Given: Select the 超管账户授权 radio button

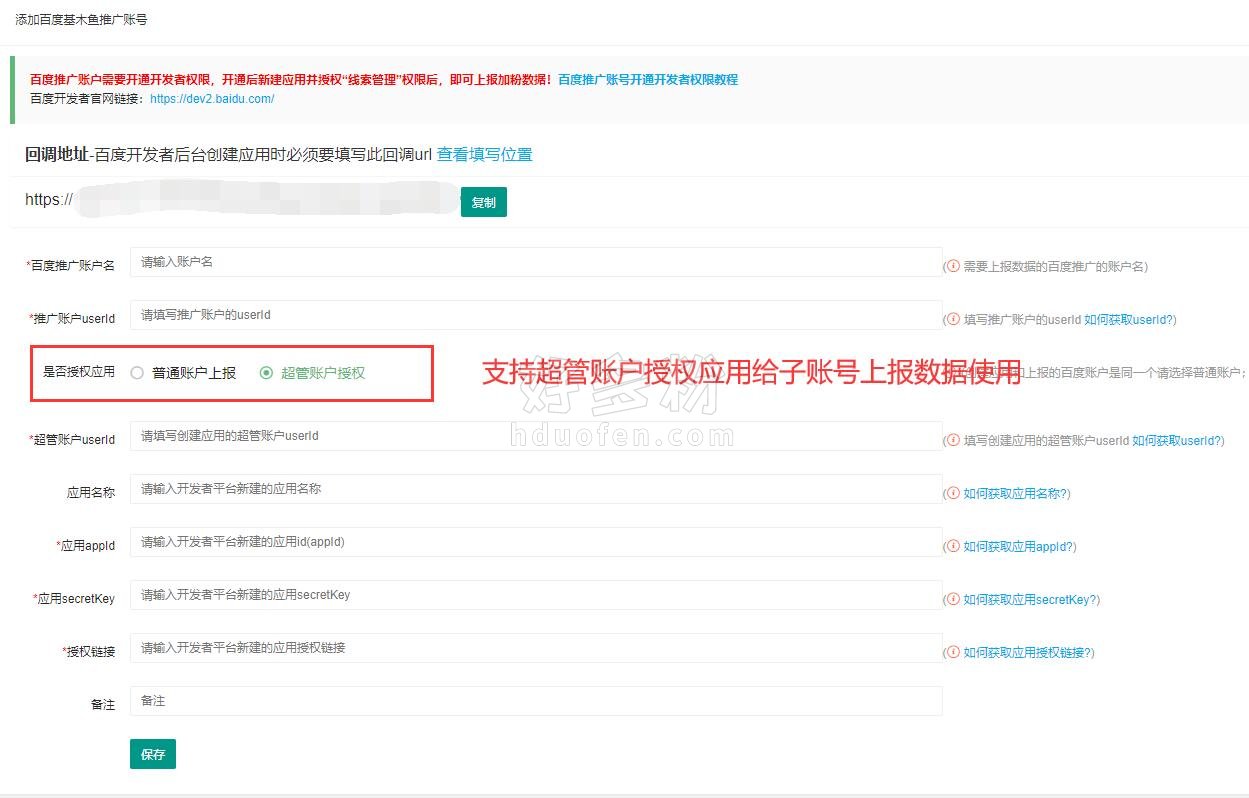Looking at the screenshot, I should tap(266, 373).
